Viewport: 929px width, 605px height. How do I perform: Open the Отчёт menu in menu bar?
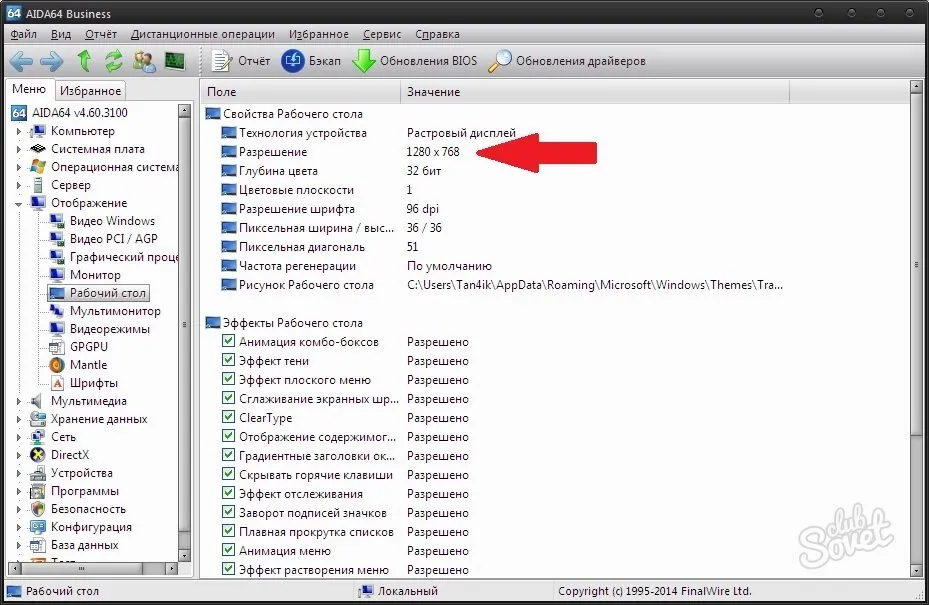(101, 34)
